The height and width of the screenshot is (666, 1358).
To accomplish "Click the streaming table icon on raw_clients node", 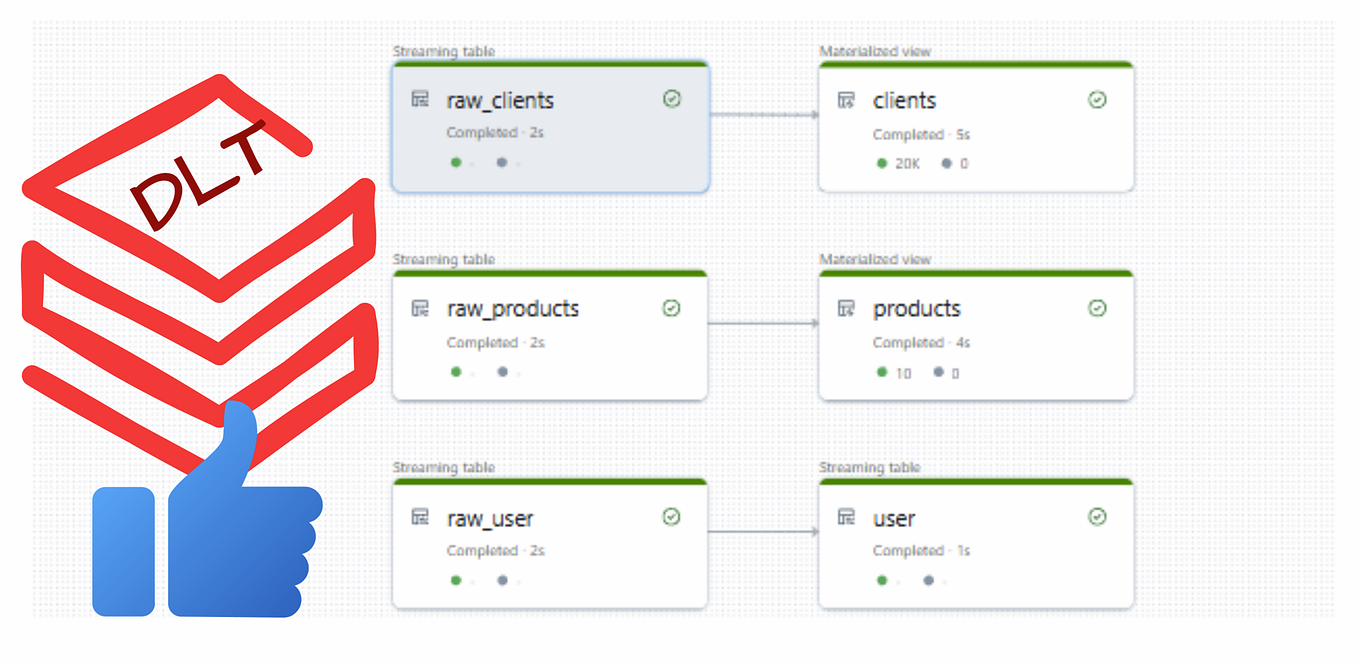I will coord(421,100).
